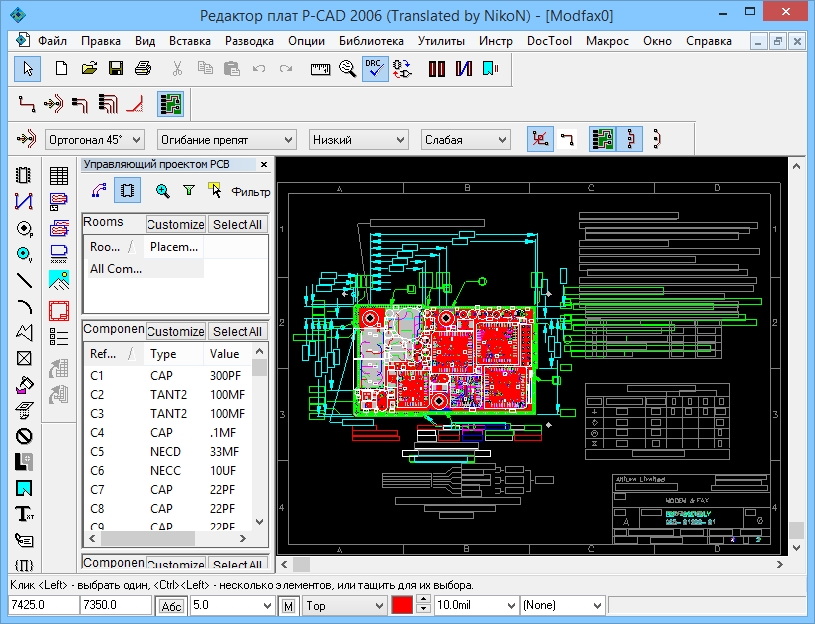Click the Place Text tool
Image resolution: width=815 pixels, height=624 pixels.
[25, 514]
